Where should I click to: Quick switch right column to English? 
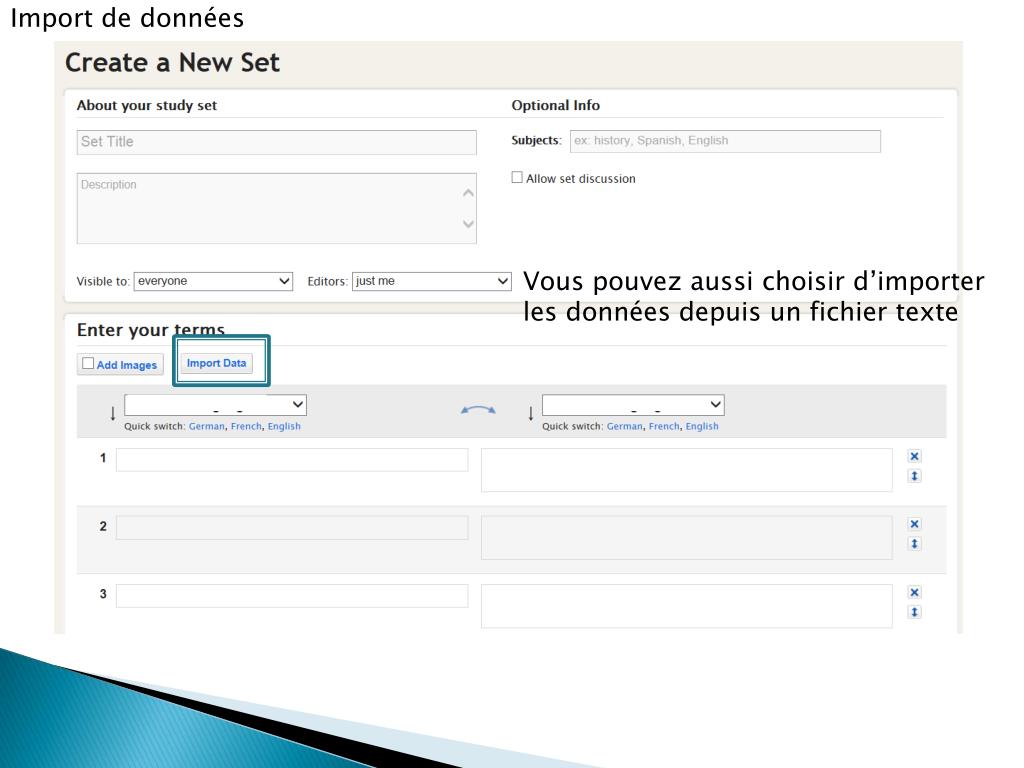[702, 426]
